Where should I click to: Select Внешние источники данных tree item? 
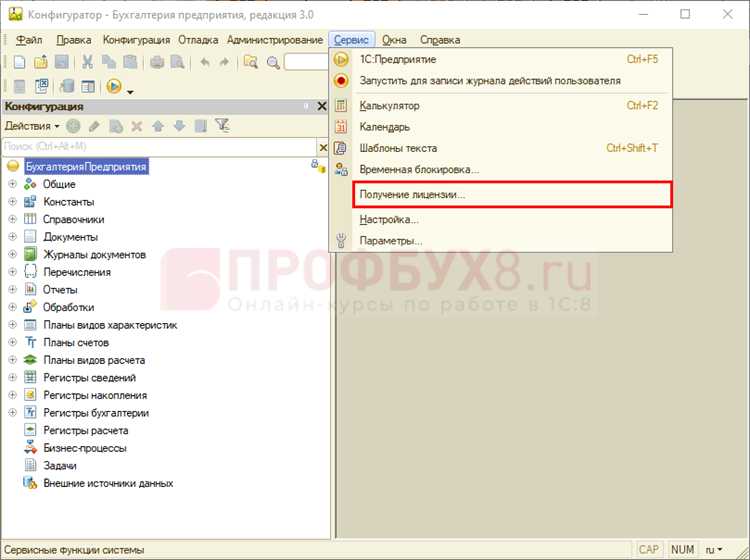click(108, 483)
